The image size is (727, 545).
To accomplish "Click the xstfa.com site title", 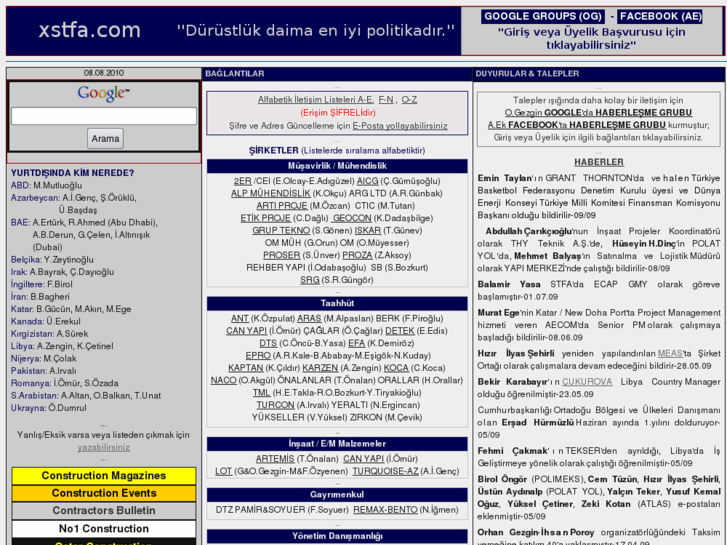I will coord(89,31).
